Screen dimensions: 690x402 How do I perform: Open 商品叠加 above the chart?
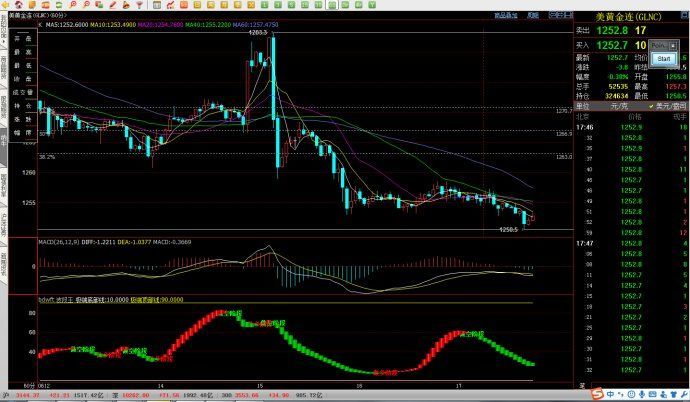pos(506,15)
